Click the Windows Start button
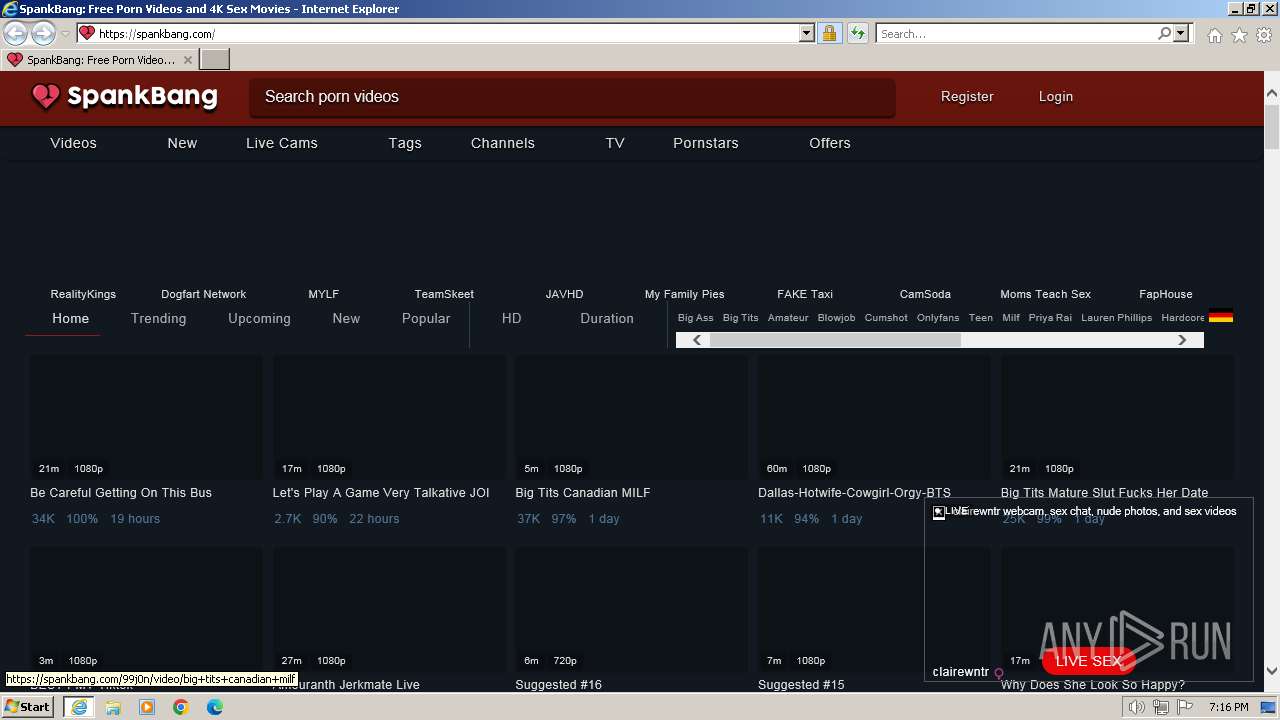 pyautogui.click(x=28, y=707)
